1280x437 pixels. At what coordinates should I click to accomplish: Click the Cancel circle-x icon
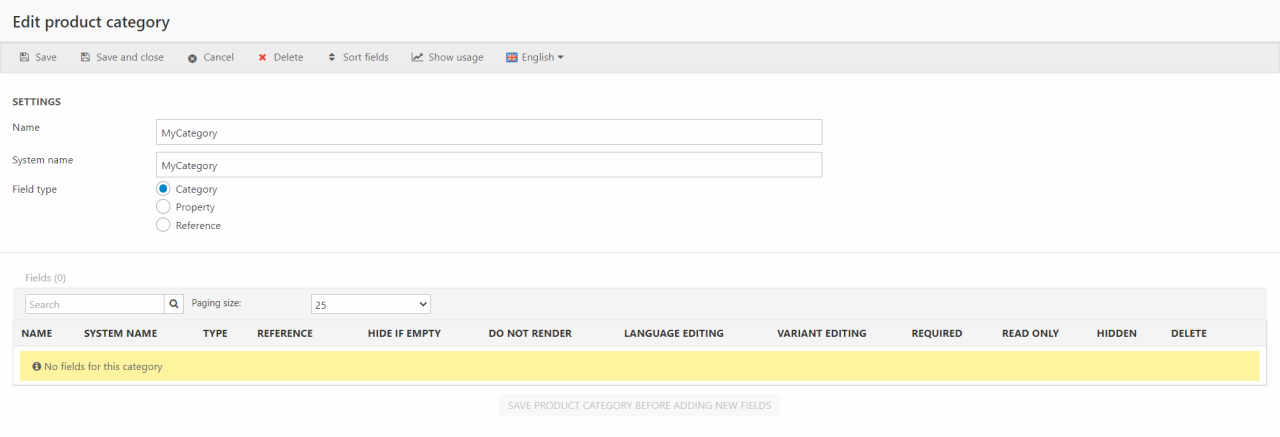[x=192, y=58]
